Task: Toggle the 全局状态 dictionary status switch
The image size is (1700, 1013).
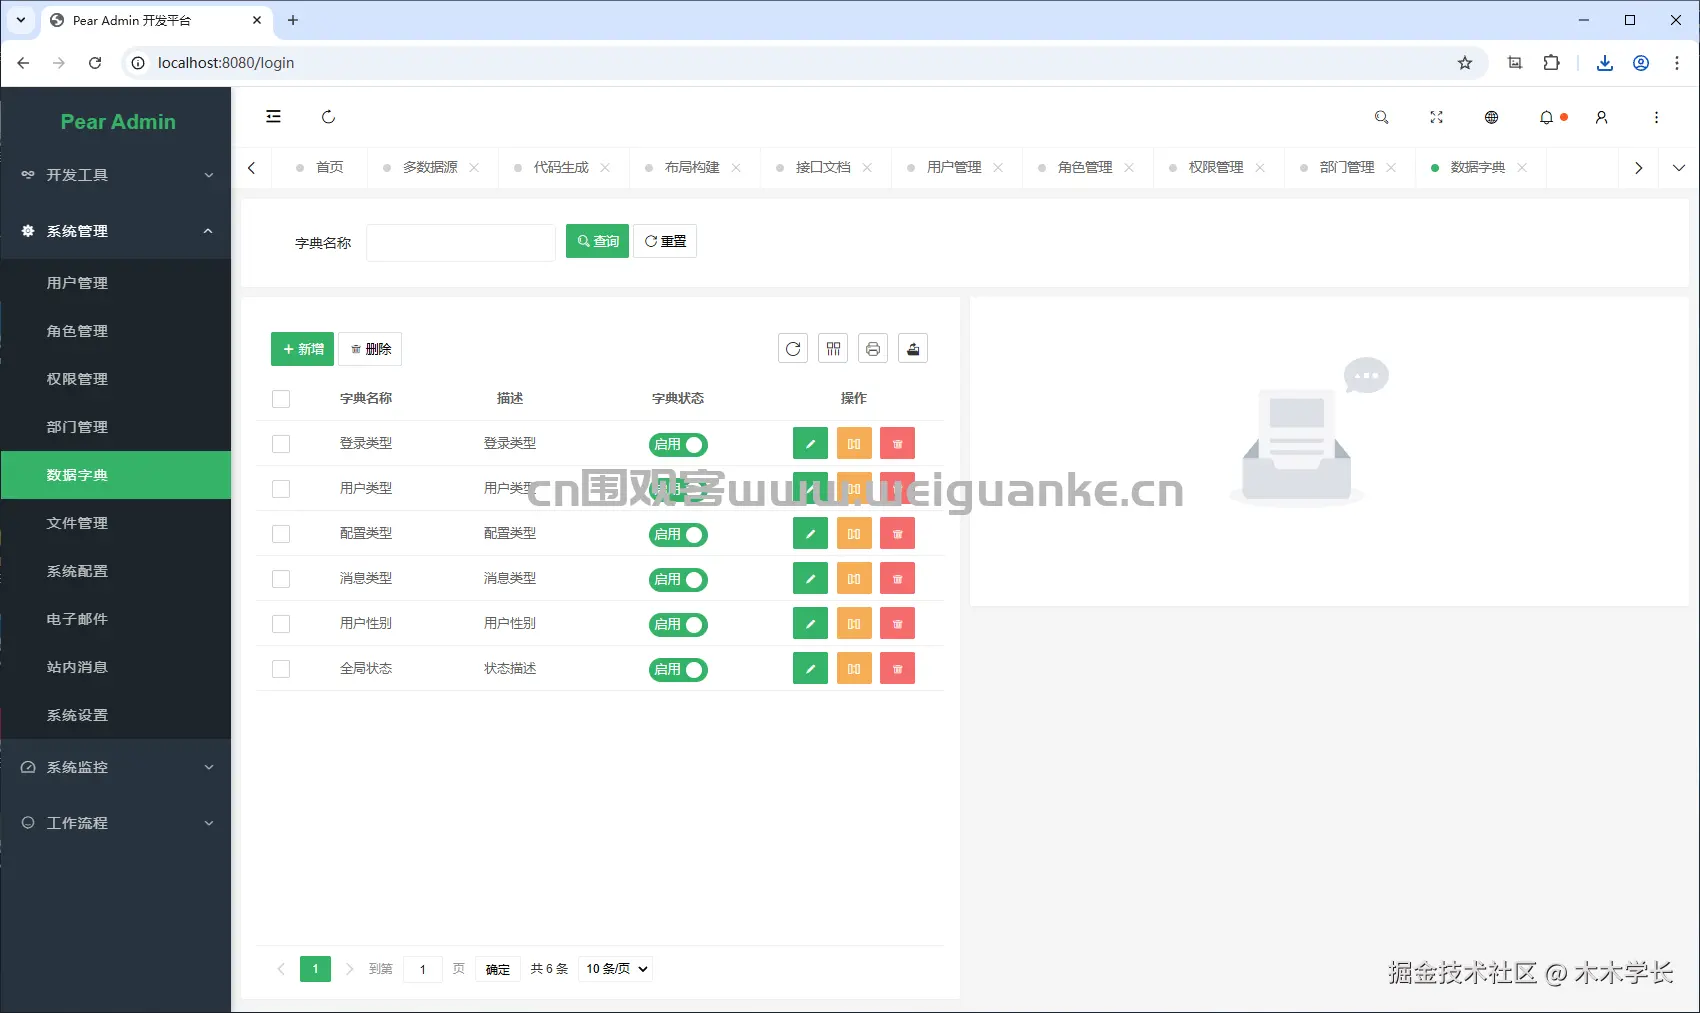Action: click(x=678, y=670)
